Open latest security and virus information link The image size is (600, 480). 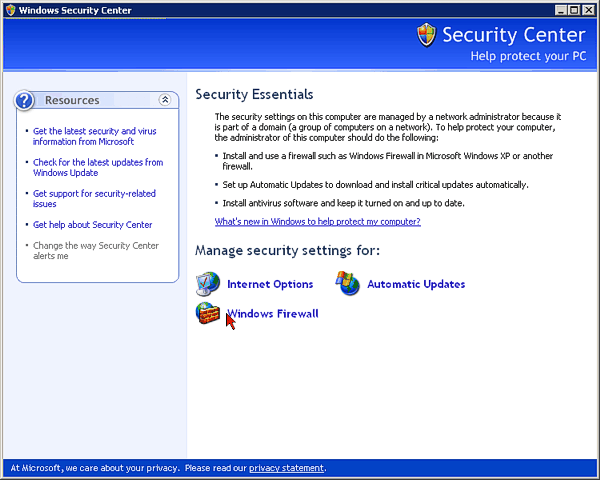point(95,136)
